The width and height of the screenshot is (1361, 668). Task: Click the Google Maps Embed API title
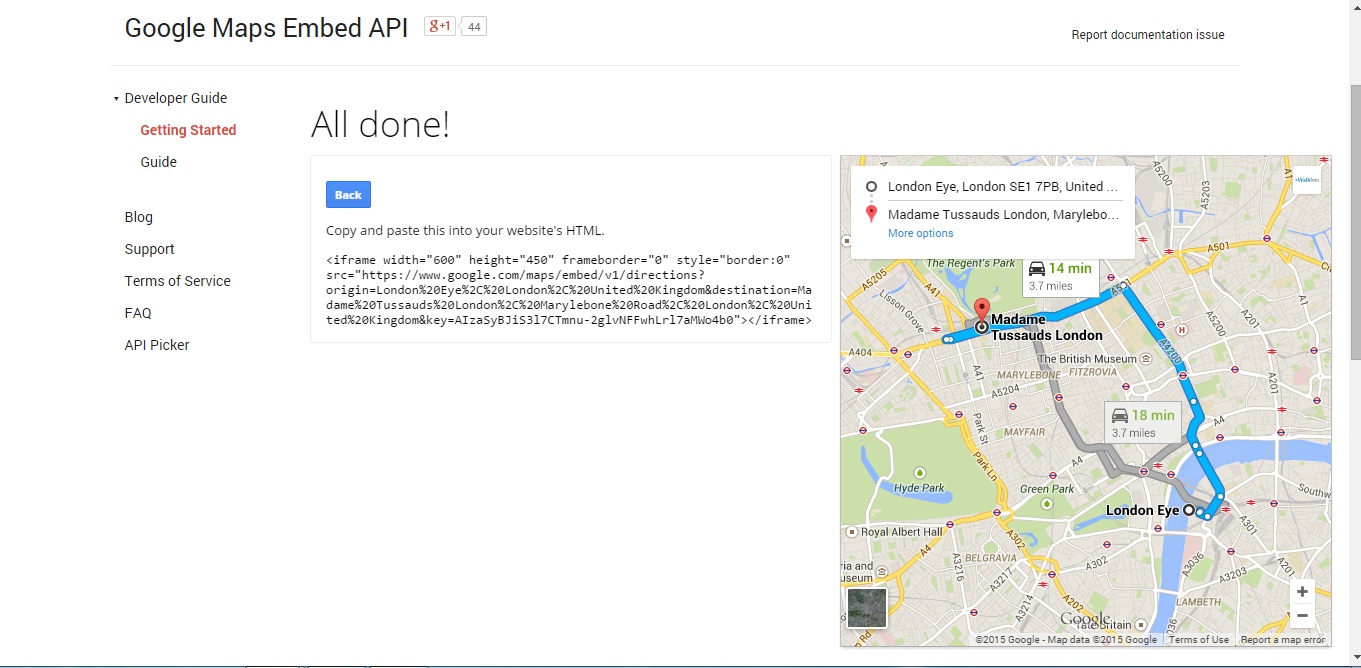click(x=266, y=28)
